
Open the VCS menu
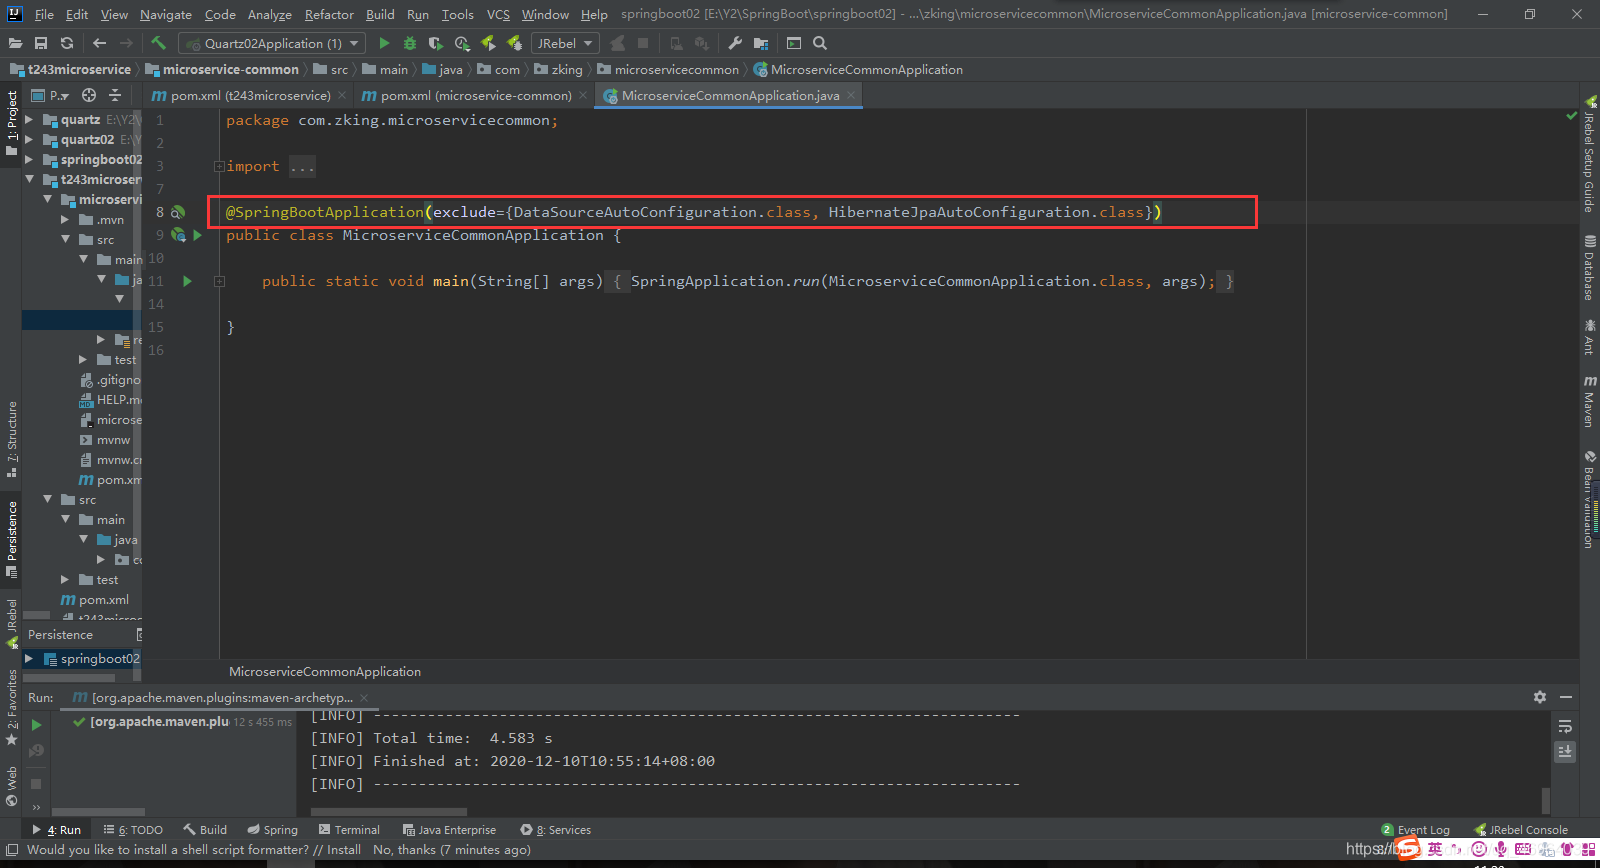(498, 14)
